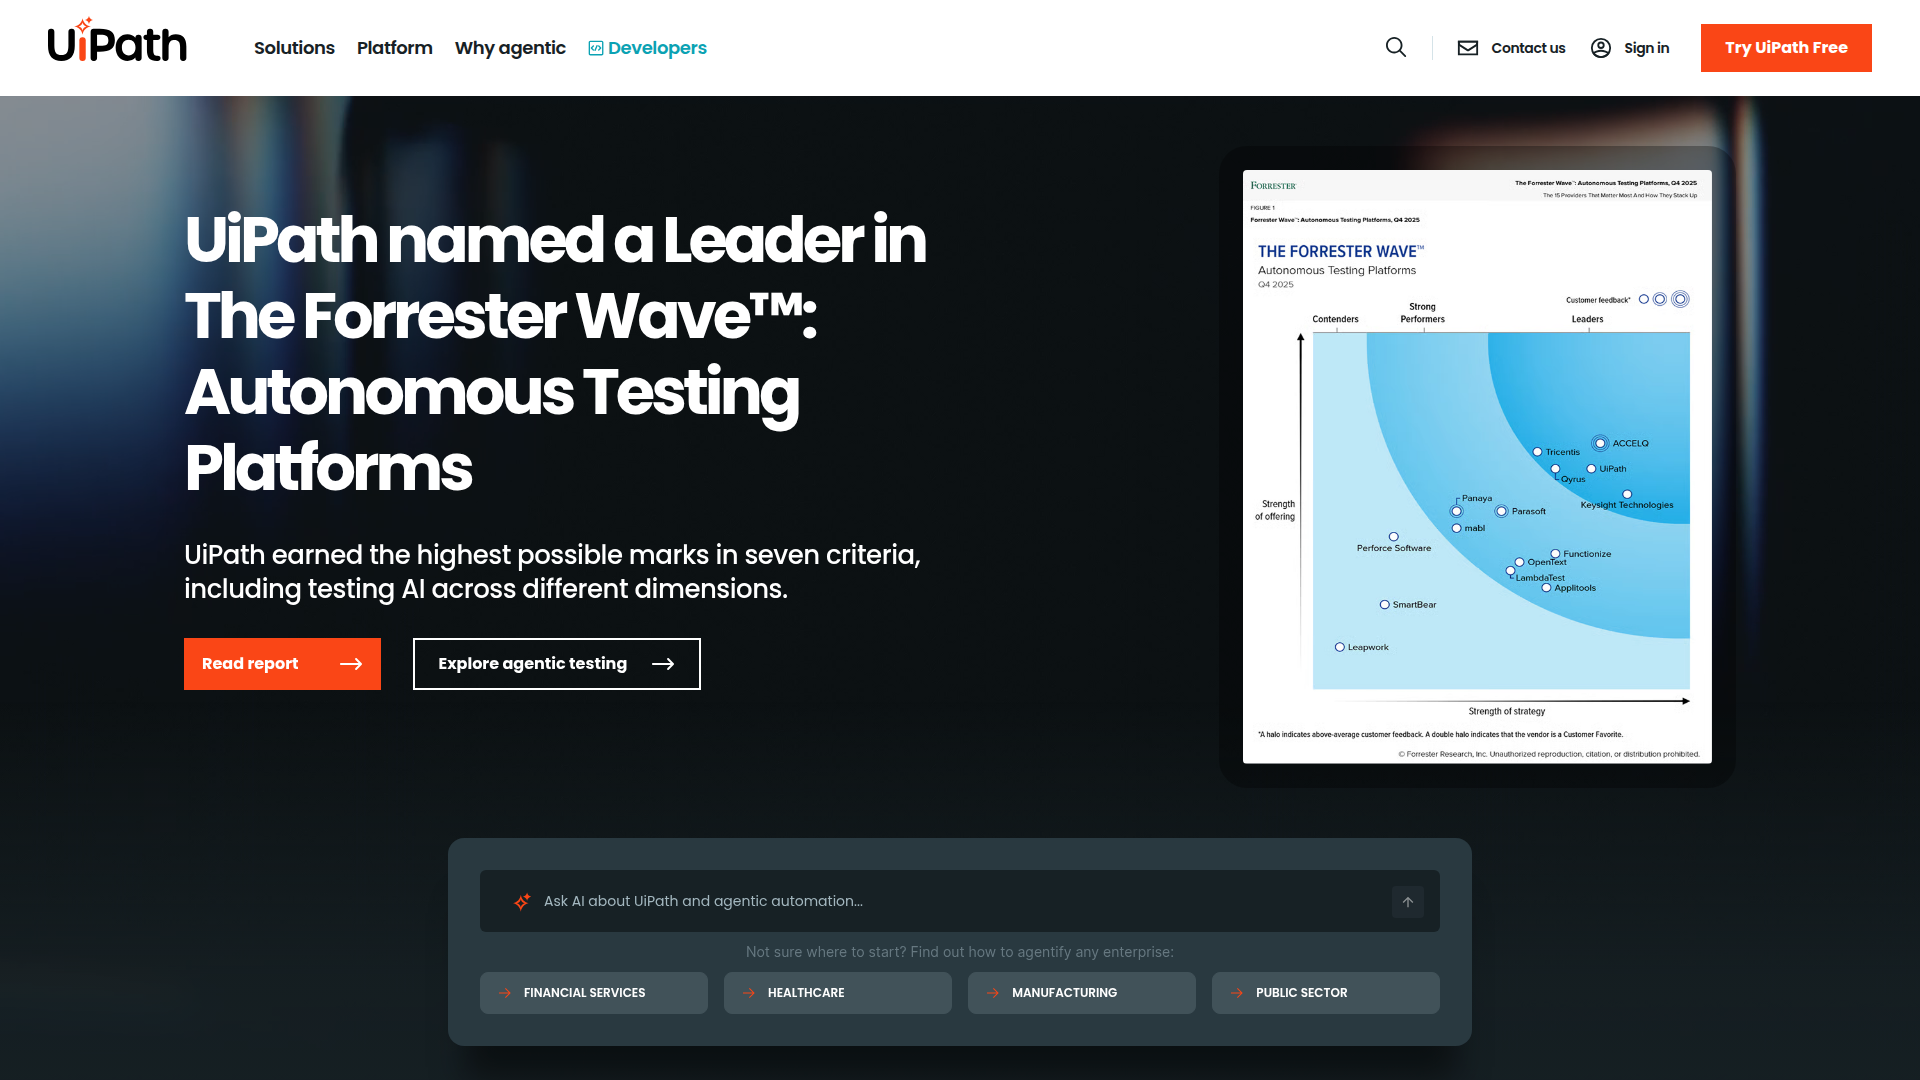This screenshot has width=1920, height=1080.
Task: Click the submit arrow in the AI prompt box
Action: click(x=1407, y=901)
